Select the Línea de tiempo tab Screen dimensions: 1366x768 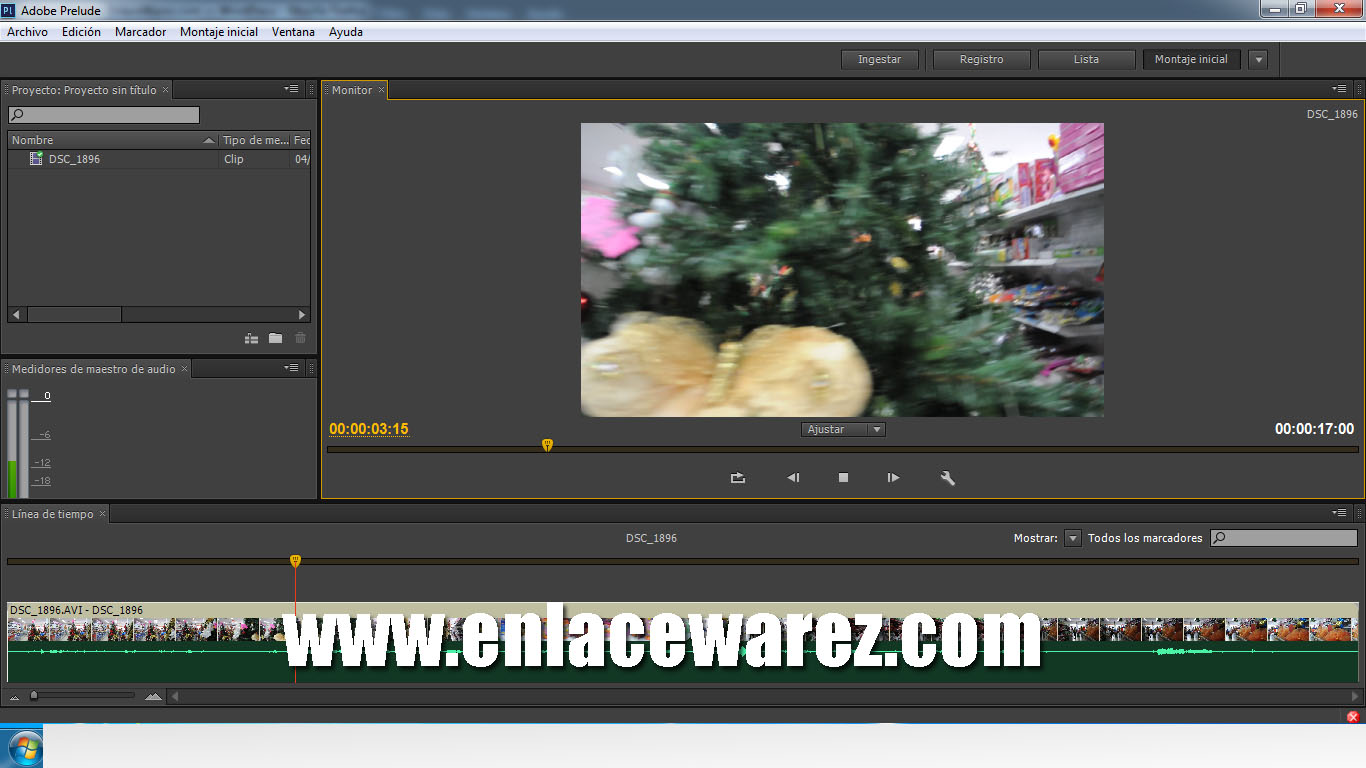click(53, 514)
